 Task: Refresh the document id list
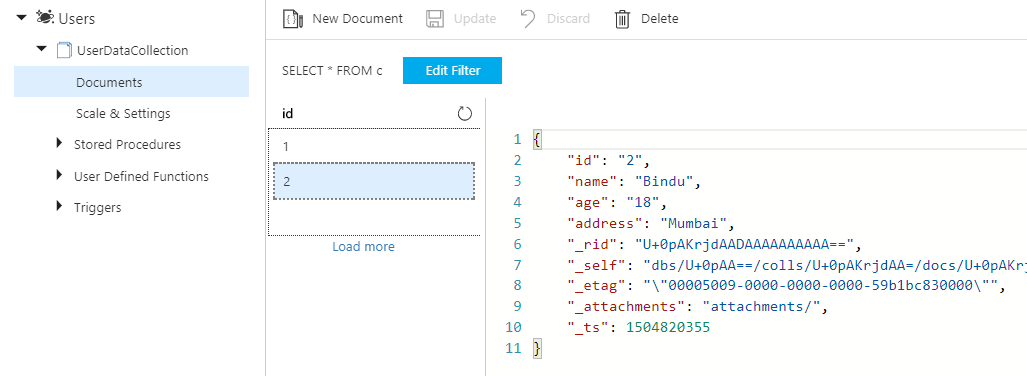[x=464, y=113]
